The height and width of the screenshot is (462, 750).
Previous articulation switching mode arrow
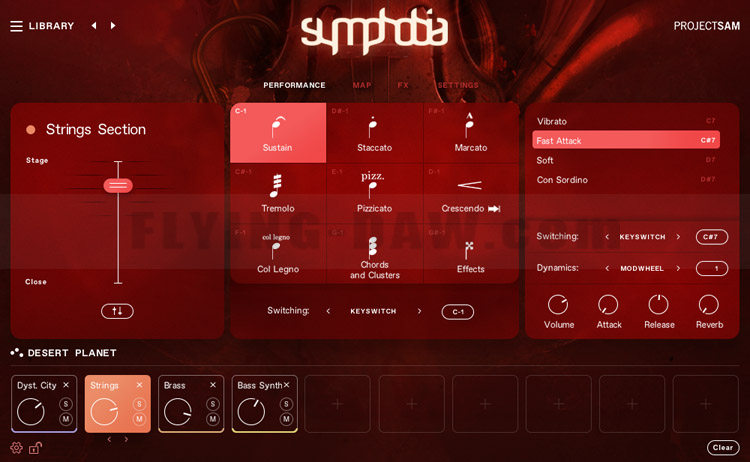tap(328, 311)
